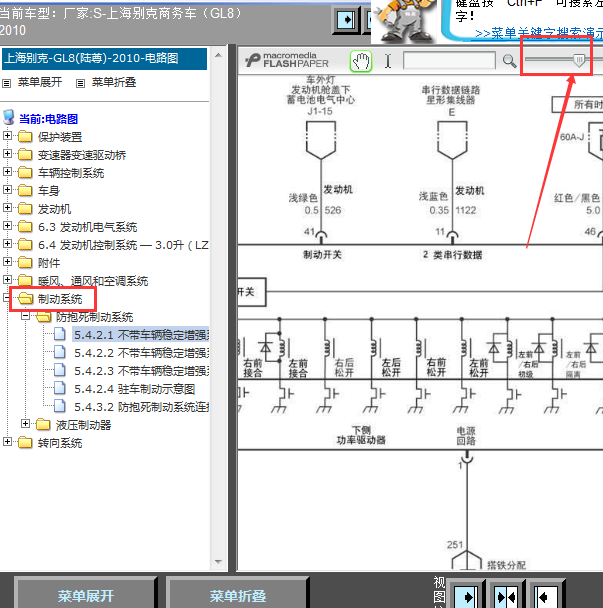Click the 保护装置 folder icon
This screenshot has height=608, width=603.
(x=25, y=136)
